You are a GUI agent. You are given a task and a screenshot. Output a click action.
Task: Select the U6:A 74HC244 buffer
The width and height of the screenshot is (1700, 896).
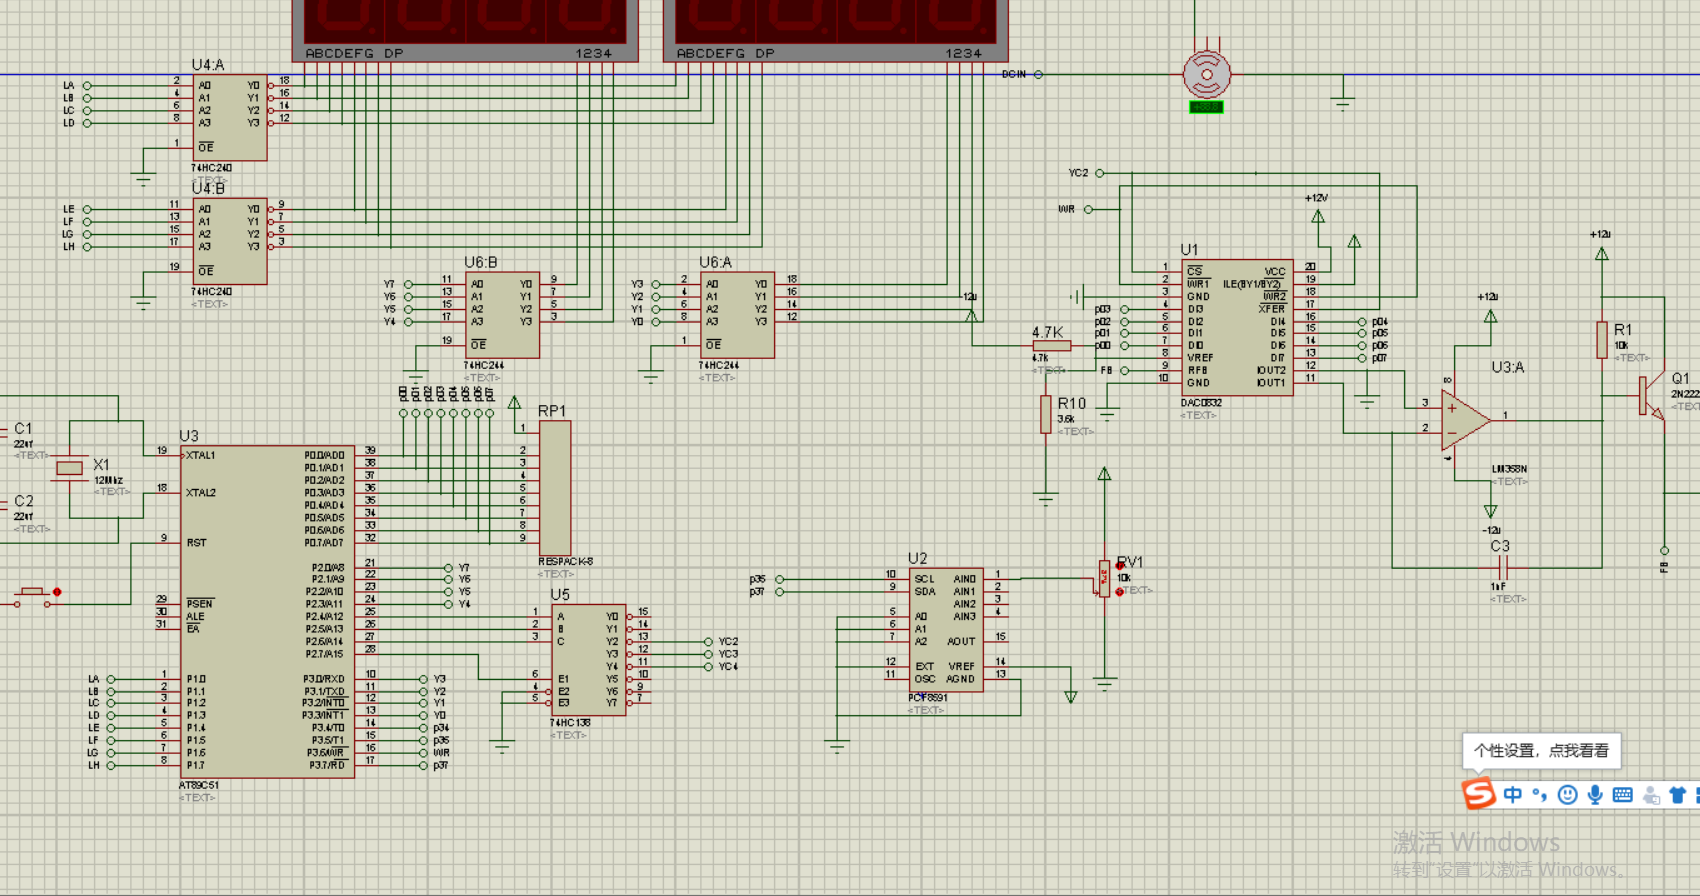tap(737, 315)
